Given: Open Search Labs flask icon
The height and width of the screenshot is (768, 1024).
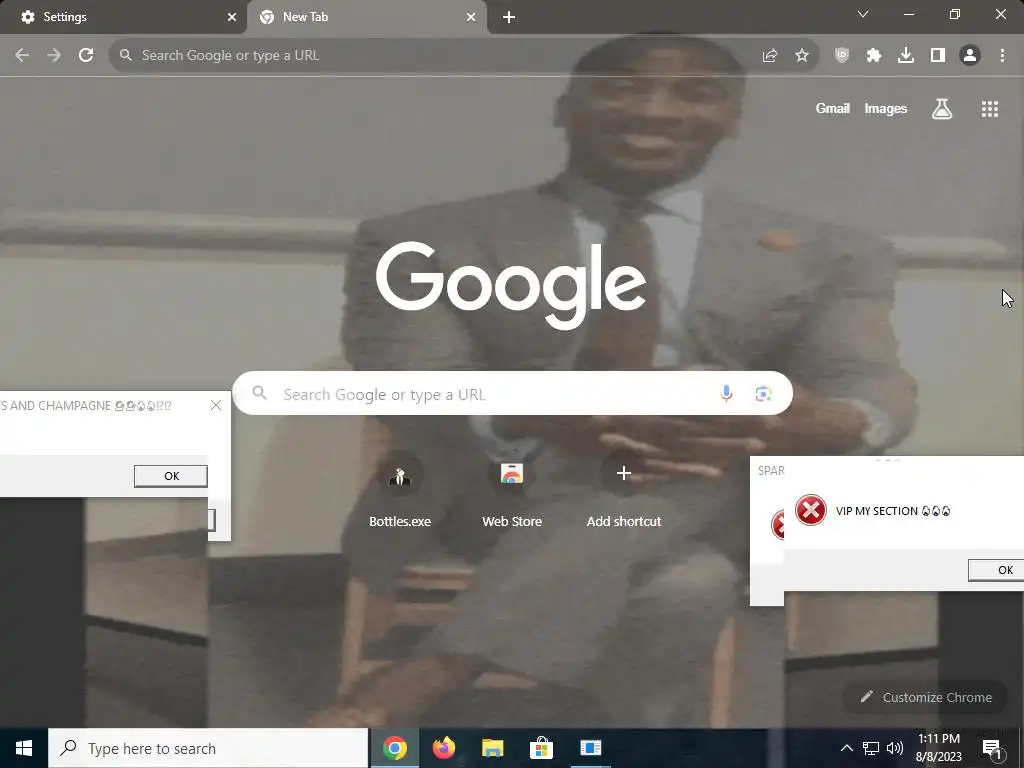Looking at the screenshot, I should click(x=942, y=108).
